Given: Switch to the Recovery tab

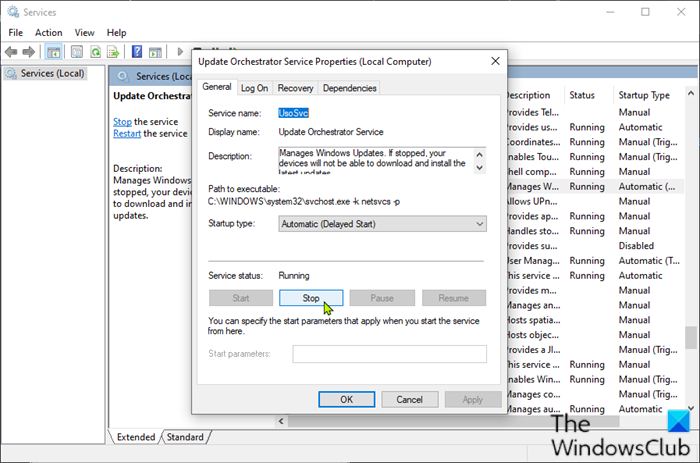Looking at the screenshot, I should (x=296, y=88).
